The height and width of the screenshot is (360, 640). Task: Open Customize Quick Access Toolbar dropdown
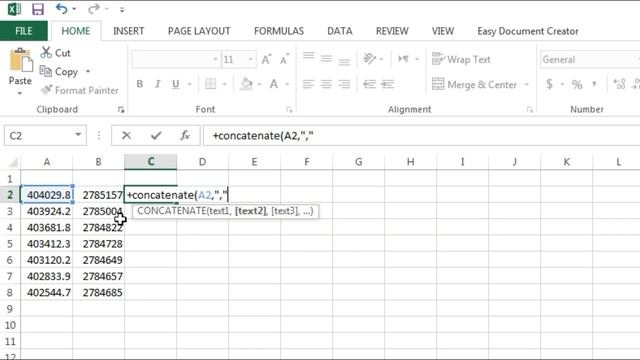pos(122,10)
